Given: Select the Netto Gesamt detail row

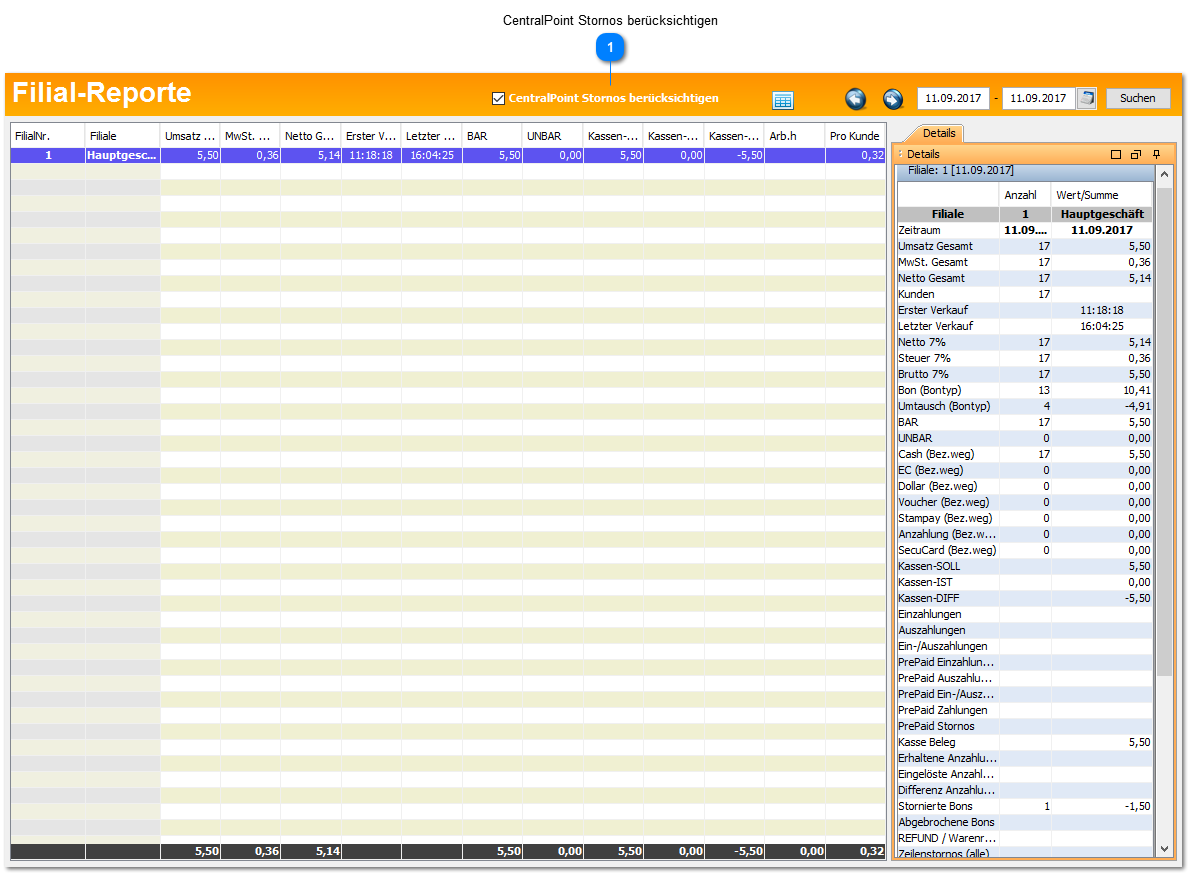Looking at the screenshot, I should [x=1025, y=278].
